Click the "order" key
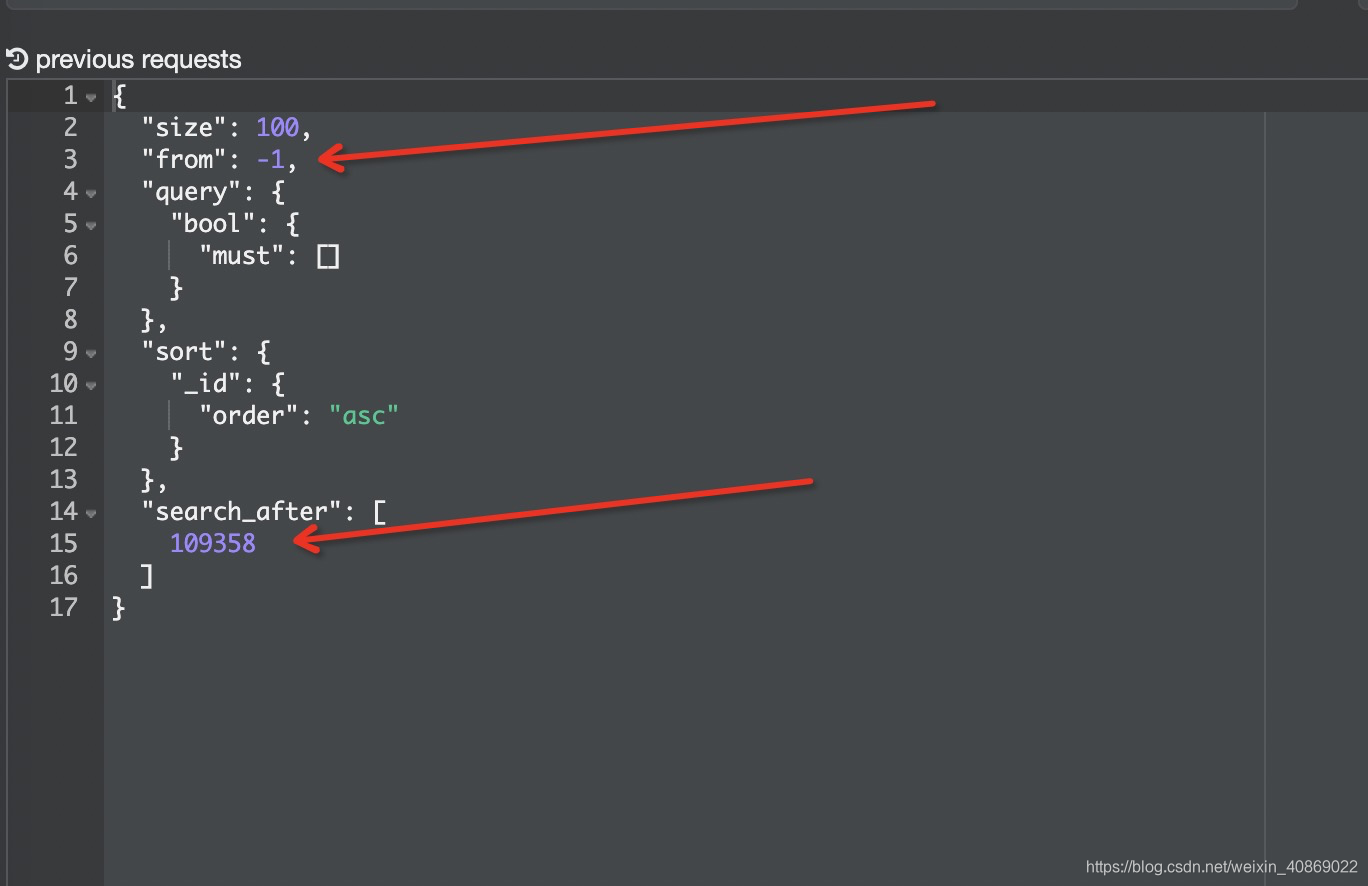 [248, 415]
